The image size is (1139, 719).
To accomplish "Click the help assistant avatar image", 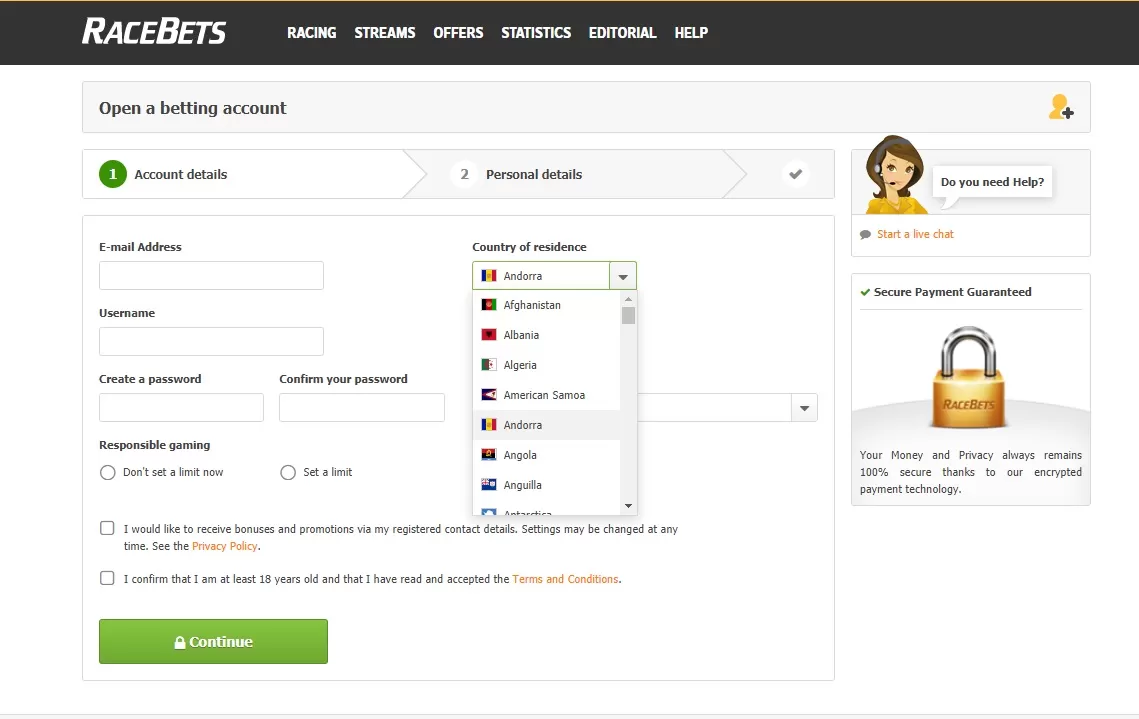I will 896,174.
